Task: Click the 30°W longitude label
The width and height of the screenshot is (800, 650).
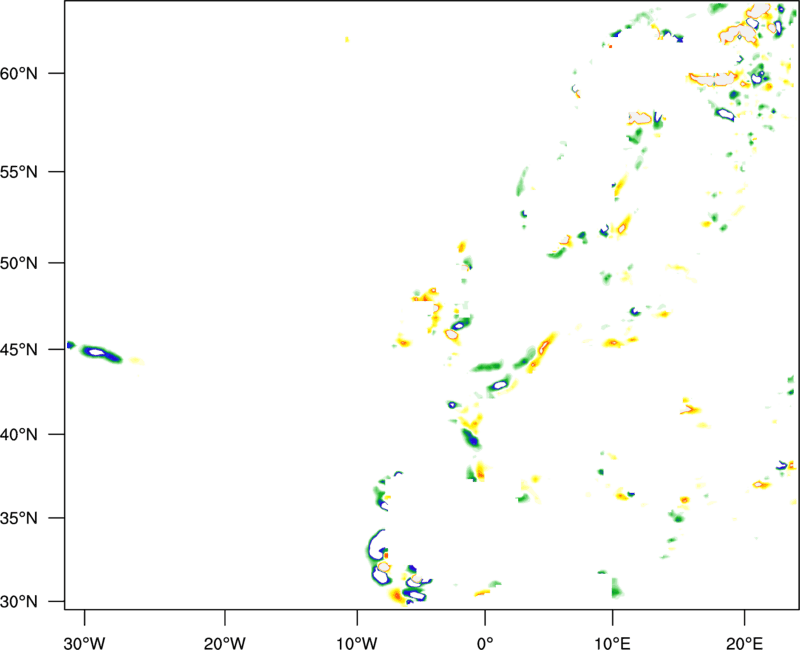Action: [x=85, y=643]
